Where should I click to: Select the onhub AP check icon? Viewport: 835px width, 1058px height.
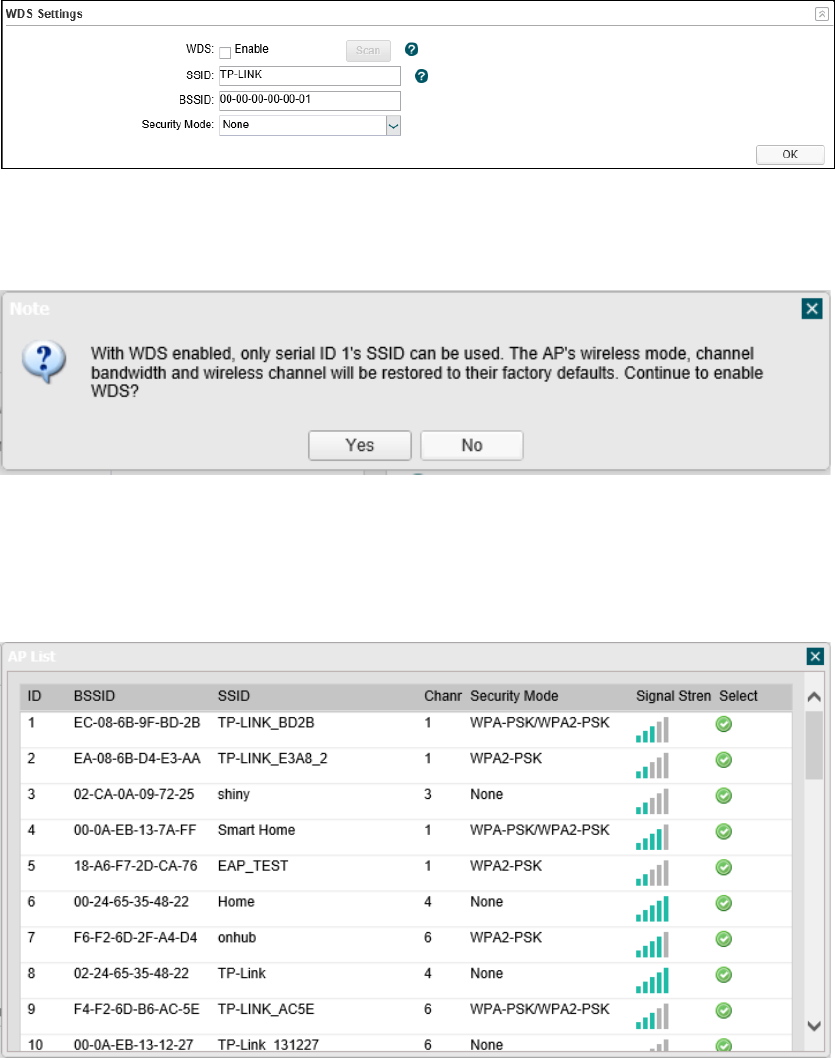[x=724, y=939]
